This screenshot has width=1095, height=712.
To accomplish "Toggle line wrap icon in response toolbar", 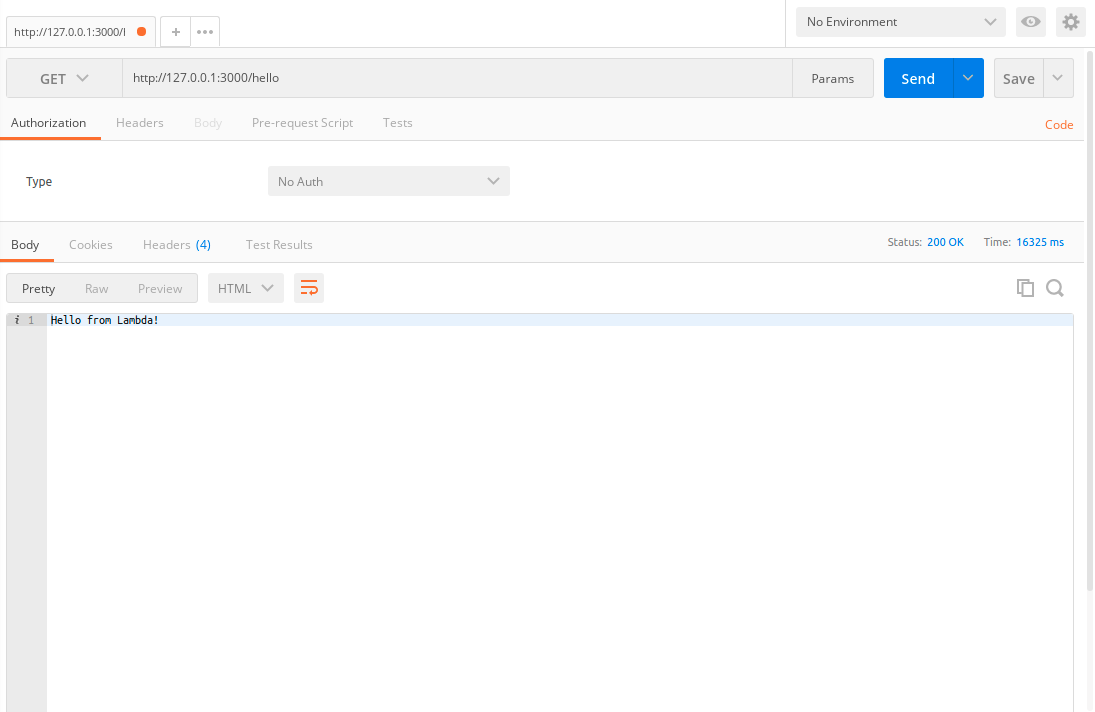I will pyautogui.click(x=309, y=288).
